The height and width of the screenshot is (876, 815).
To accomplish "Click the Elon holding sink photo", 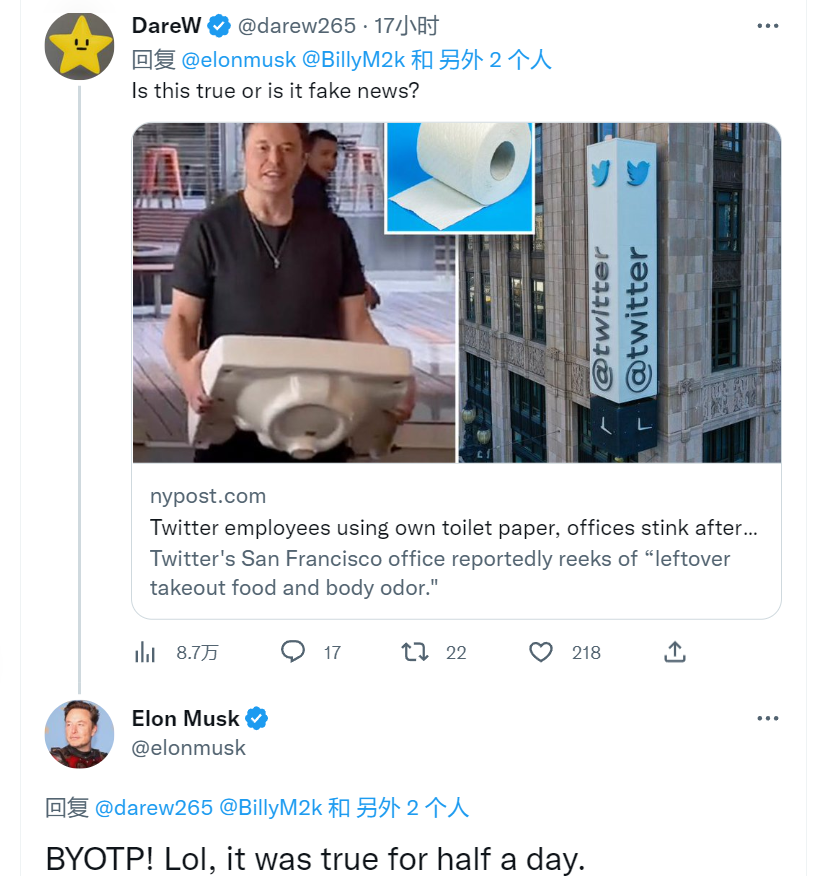I will pyautogui.click(x=293, y=292).
